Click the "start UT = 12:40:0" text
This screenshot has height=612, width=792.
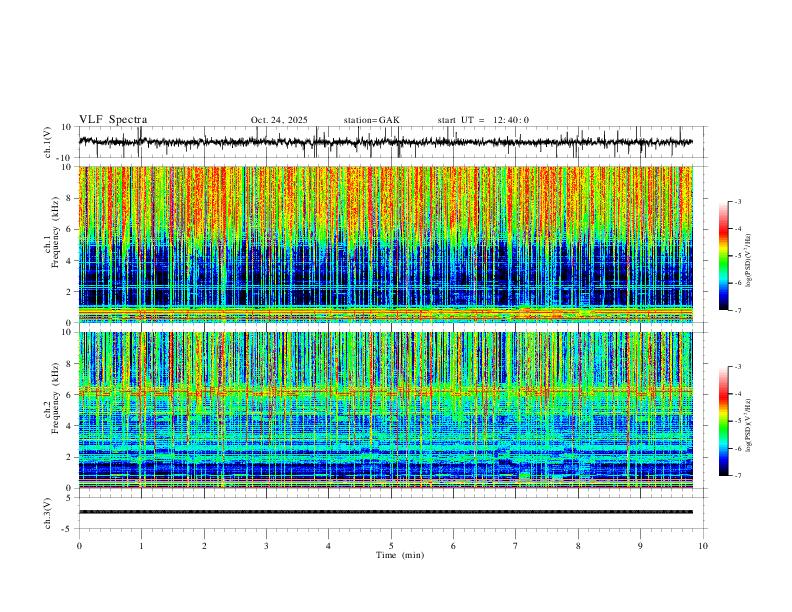coord(483,120)
